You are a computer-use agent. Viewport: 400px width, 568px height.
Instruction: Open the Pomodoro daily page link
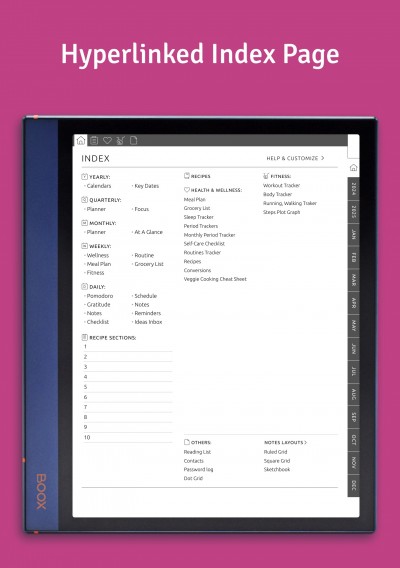pyautogui.click(x=100, y=296)
